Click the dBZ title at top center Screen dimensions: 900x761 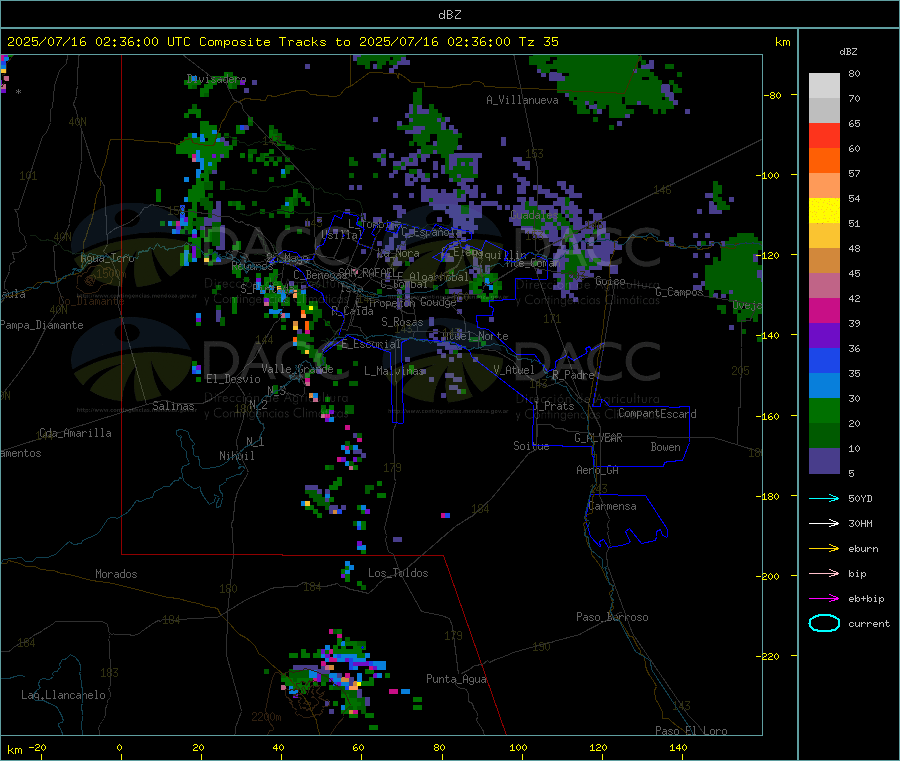point(449,15)
